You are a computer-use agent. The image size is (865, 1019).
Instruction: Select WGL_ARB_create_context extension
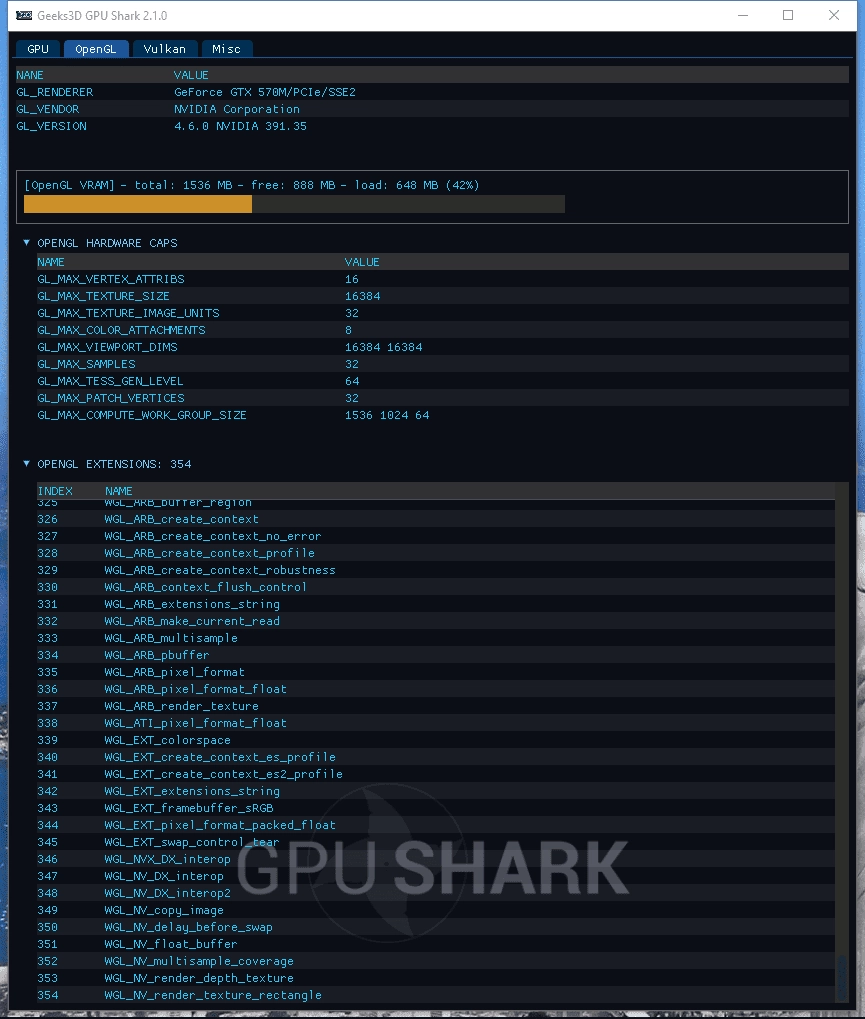point(435,519)
